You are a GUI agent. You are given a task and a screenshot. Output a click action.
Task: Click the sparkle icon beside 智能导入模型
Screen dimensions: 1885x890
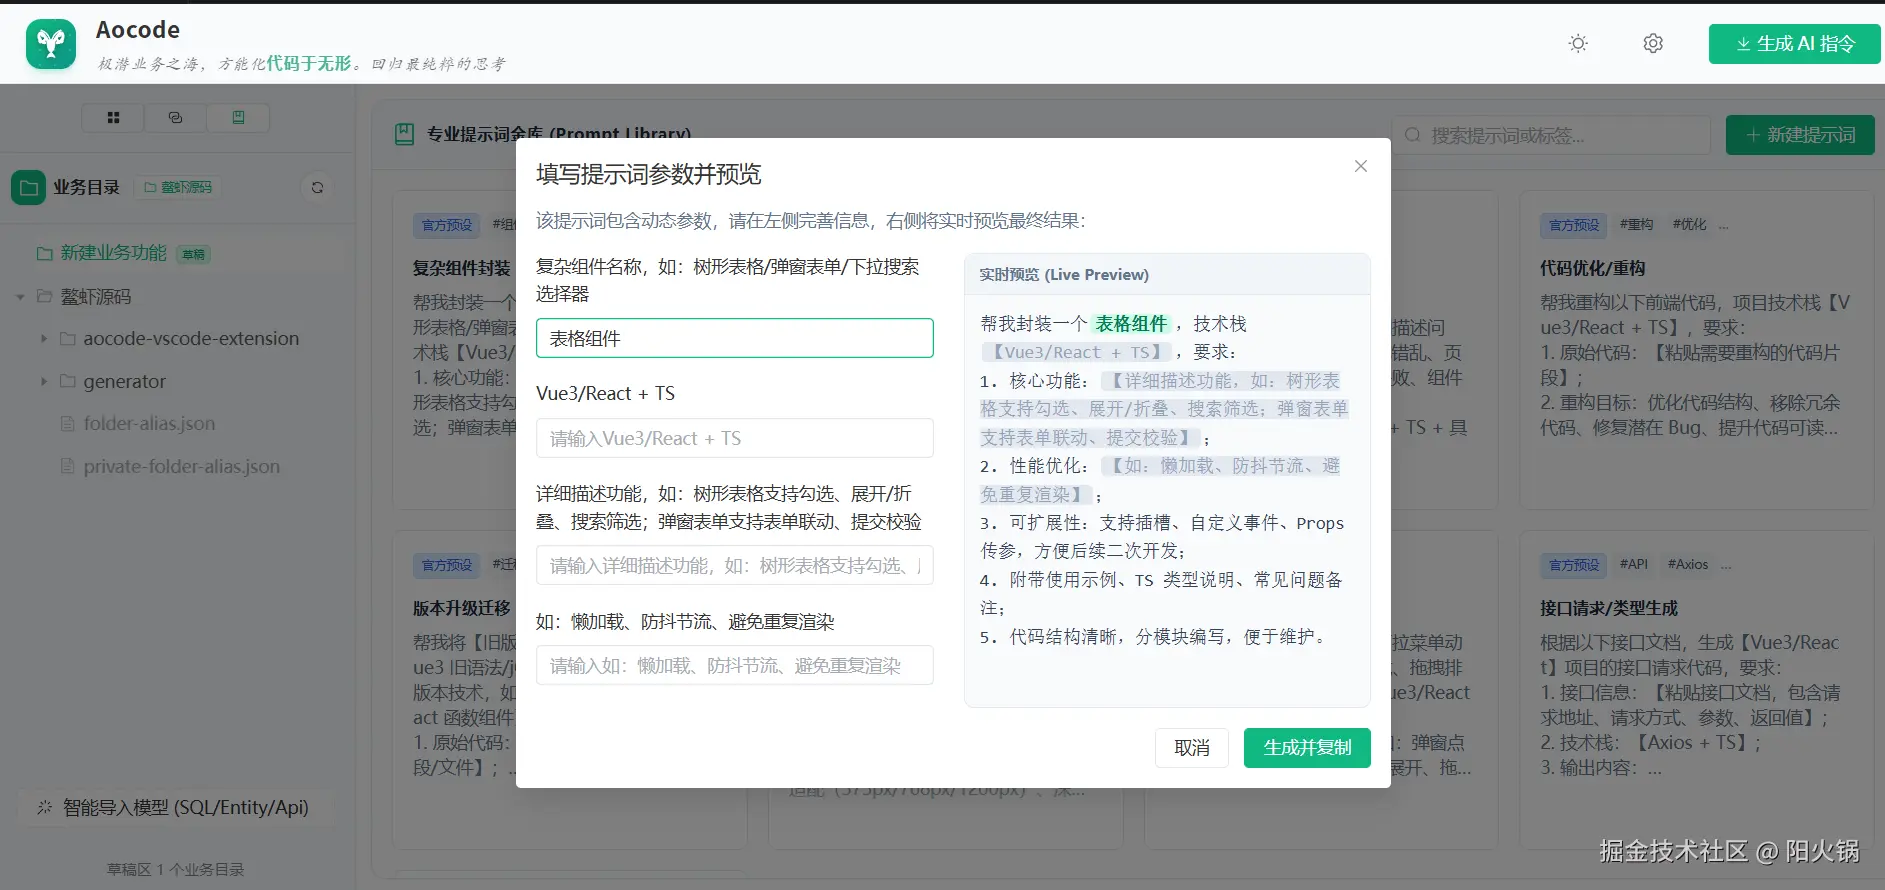pyautogui.click(x=44, y=807)
